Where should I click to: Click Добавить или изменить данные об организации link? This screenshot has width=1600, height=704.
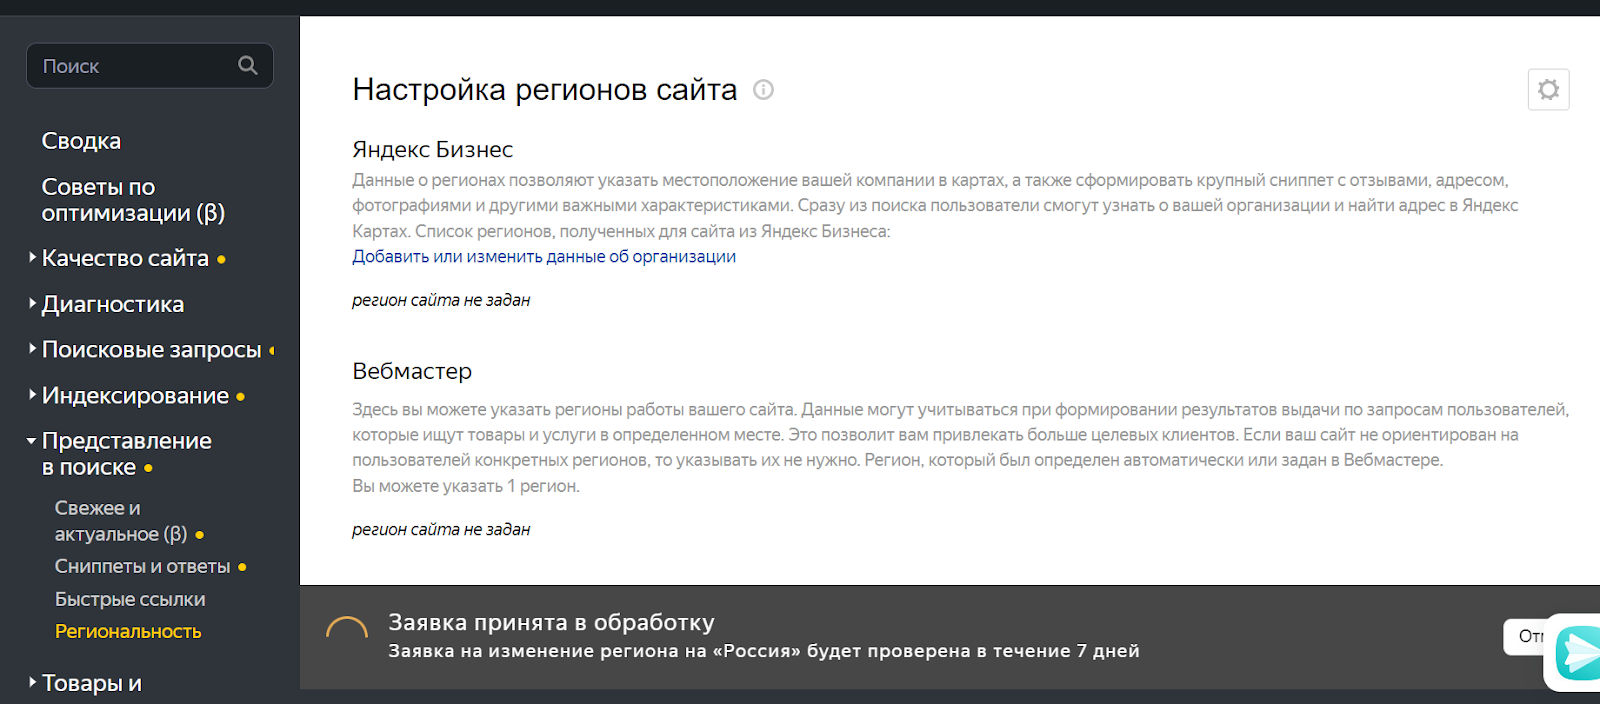click(x=543, y=257)
